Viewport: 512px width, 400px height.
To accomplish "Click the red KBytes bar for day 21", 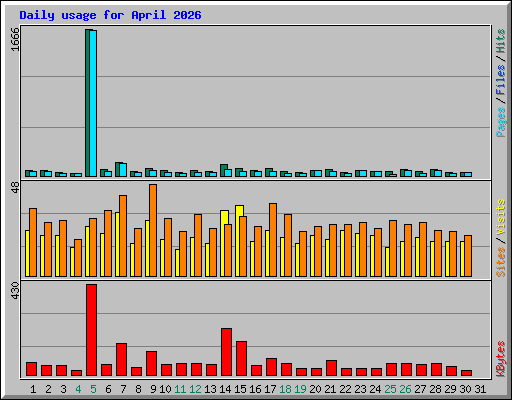I will coord(331,368).
